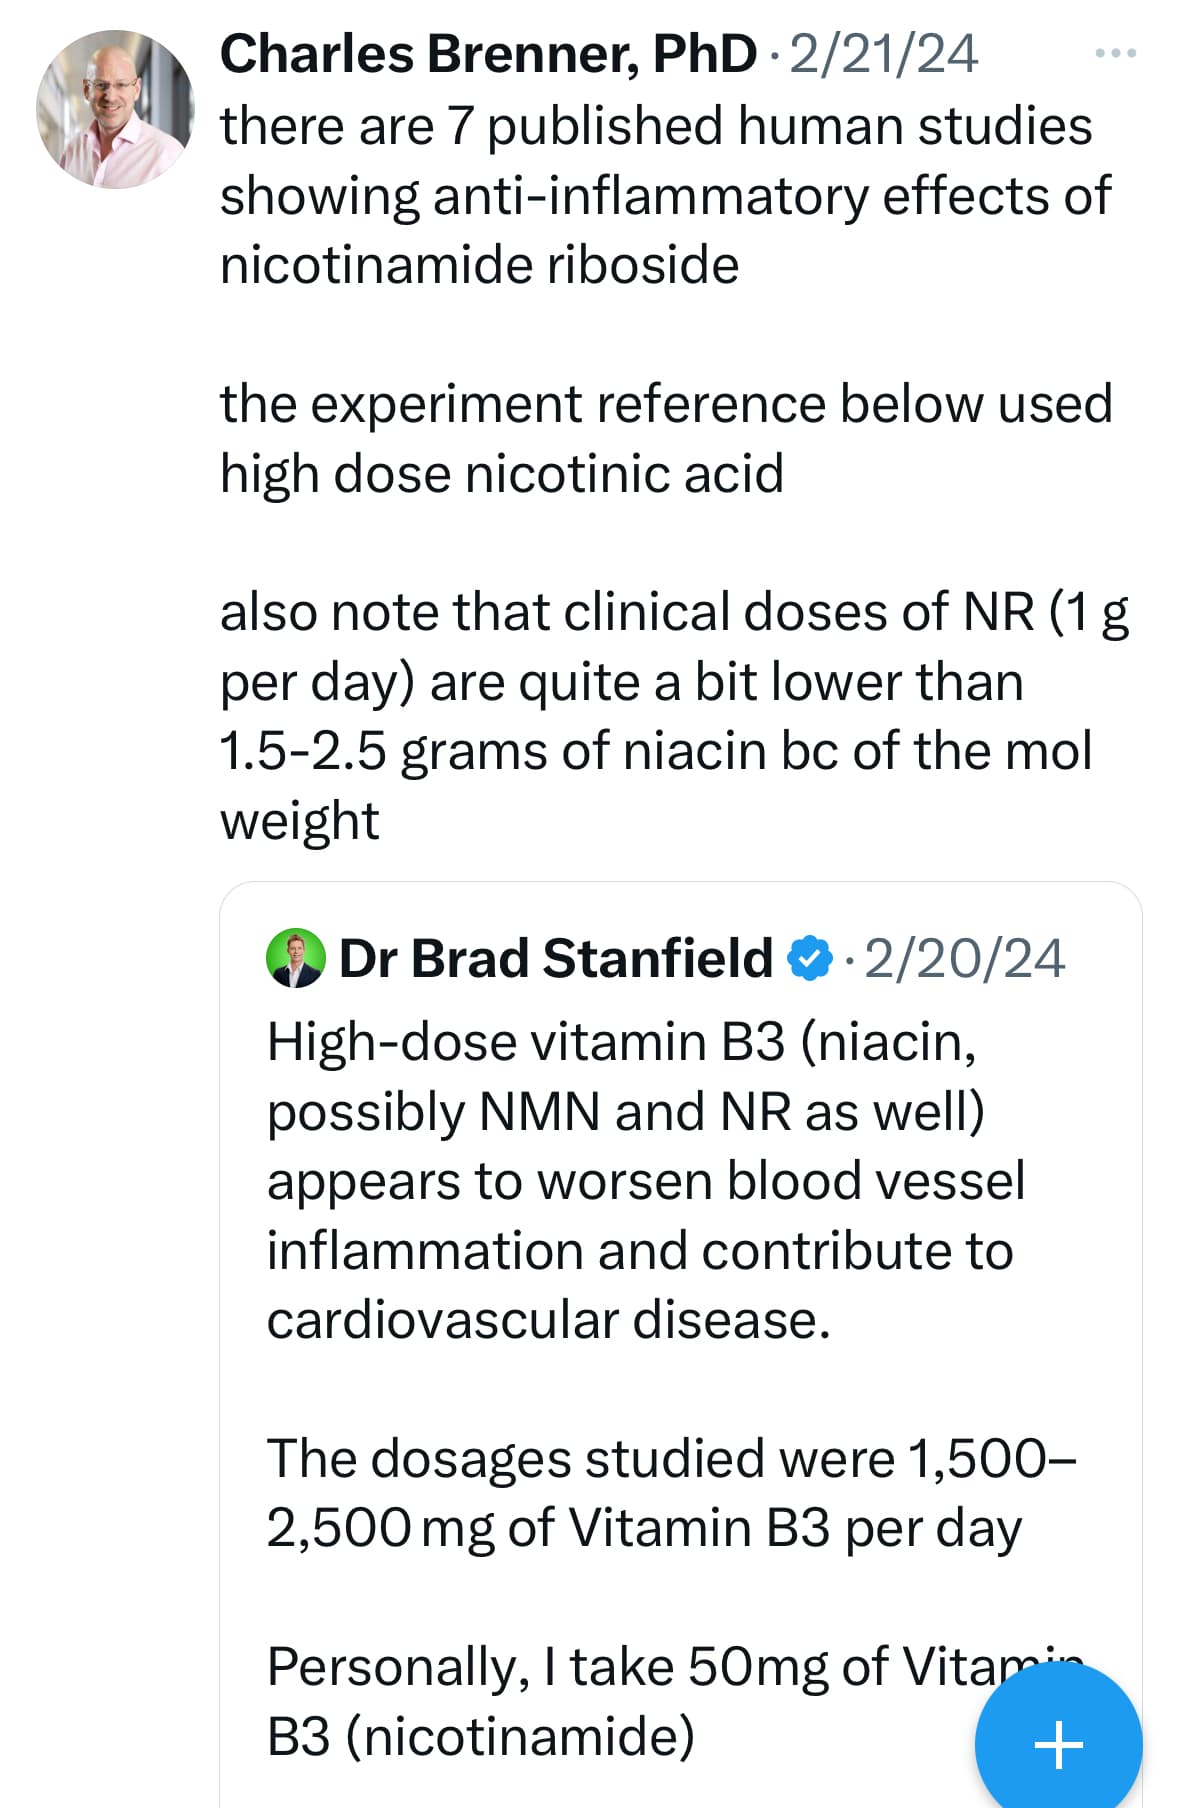Tap the "high dose nicotinic acid" line
This screenshot has height=1808, width=1179.
(x=501, y=473)
